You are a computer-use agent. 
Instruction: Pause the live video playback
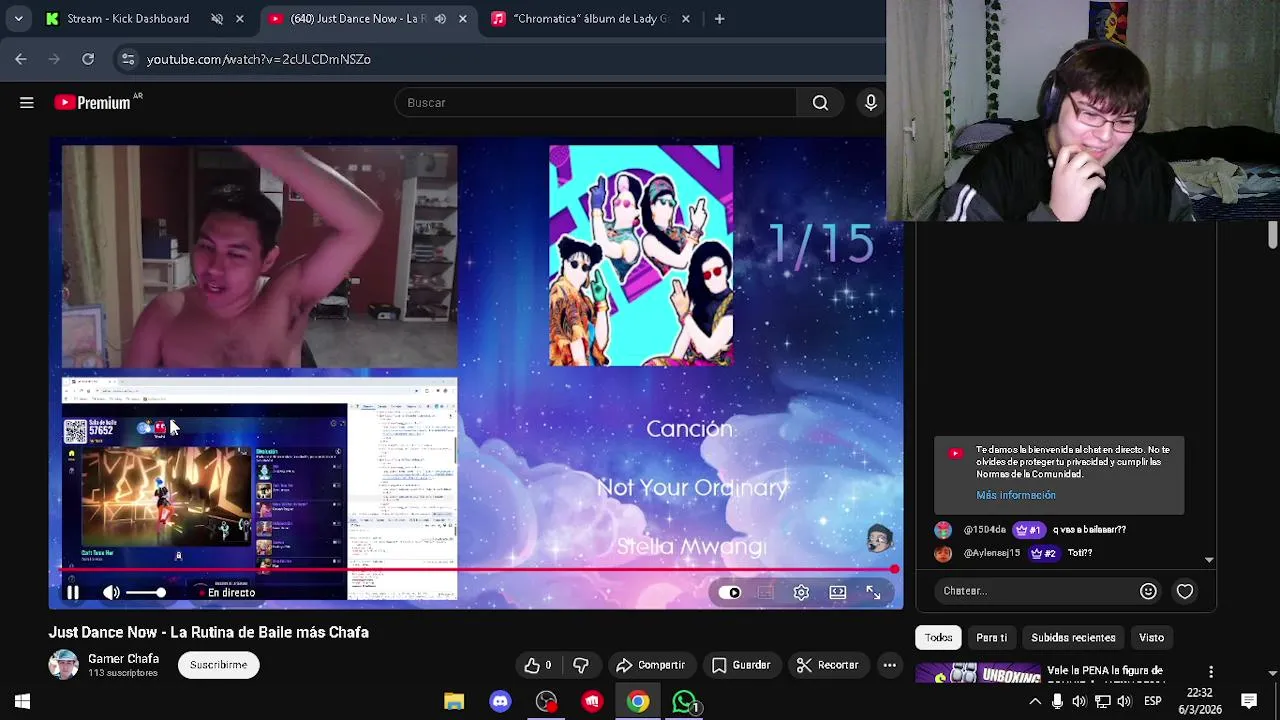pos(73,593)
